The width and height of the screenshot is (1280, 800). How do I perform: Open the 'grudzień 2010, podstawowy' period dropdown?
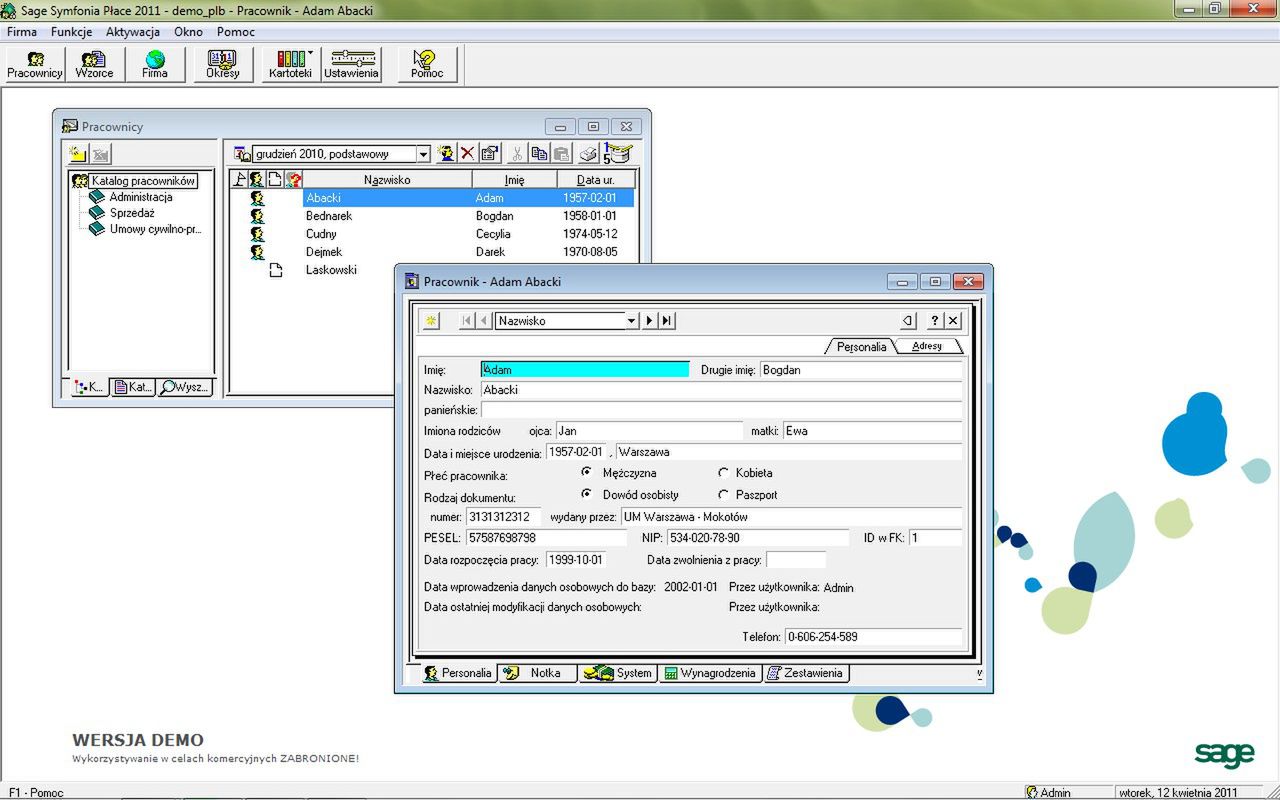coord(423,154)
